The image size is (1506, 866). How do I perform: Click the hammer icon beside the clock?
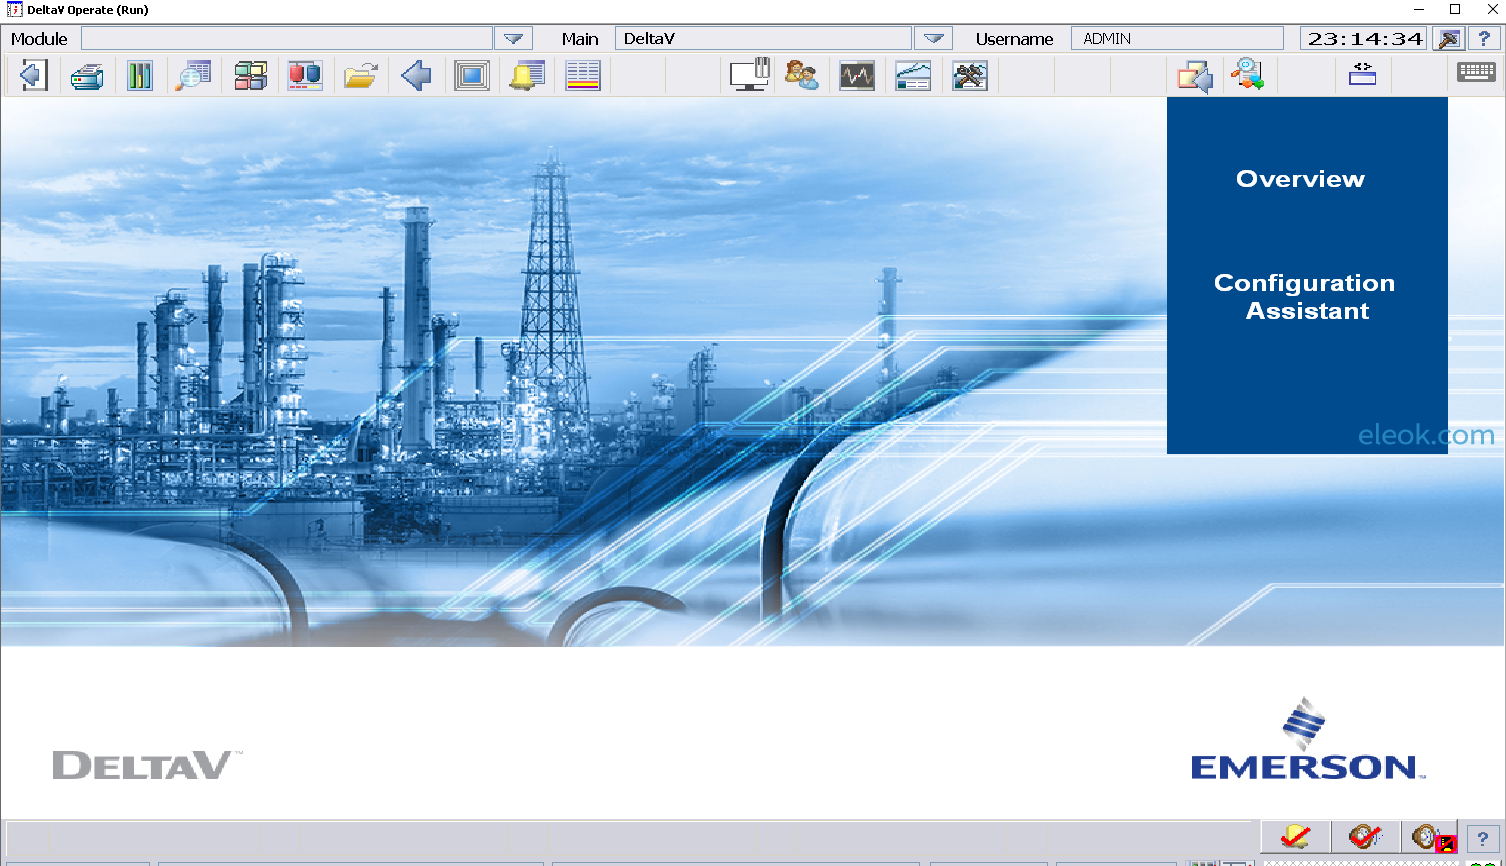1448,39
